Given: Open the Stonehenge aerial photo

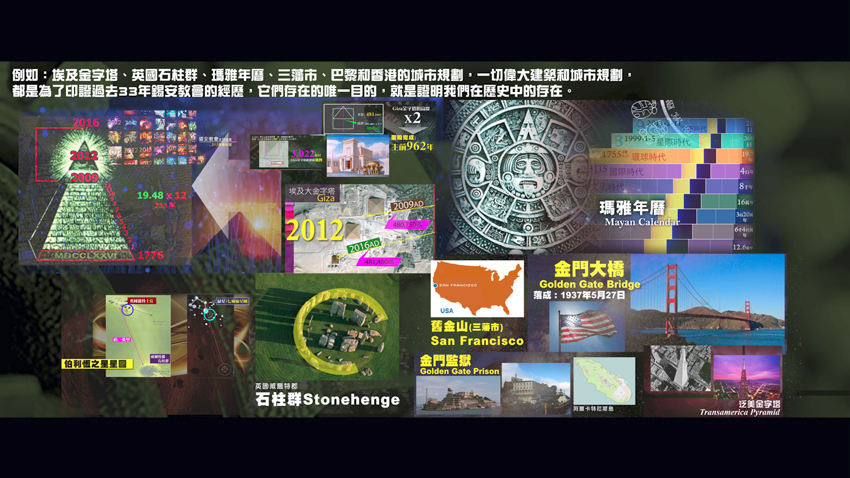Looking at the screenshot, I should point(327,327).
